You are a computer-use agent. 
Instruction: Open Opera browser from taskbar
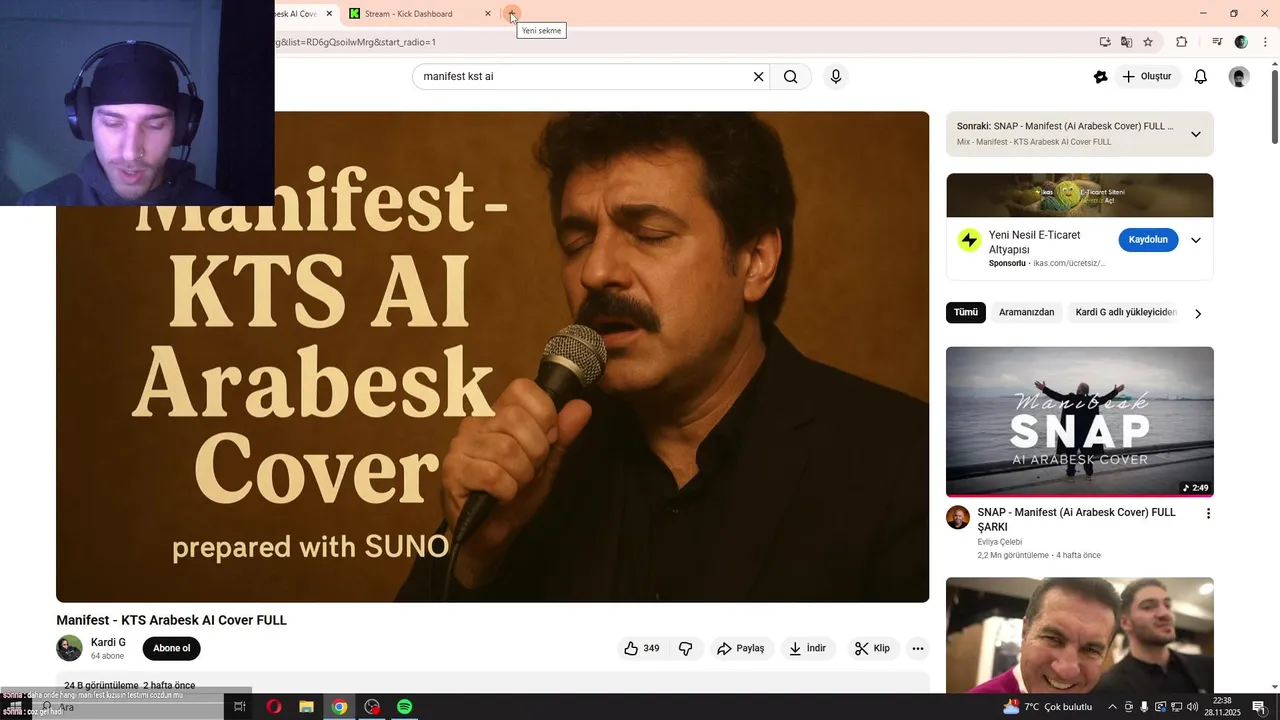tap(273, 707)
